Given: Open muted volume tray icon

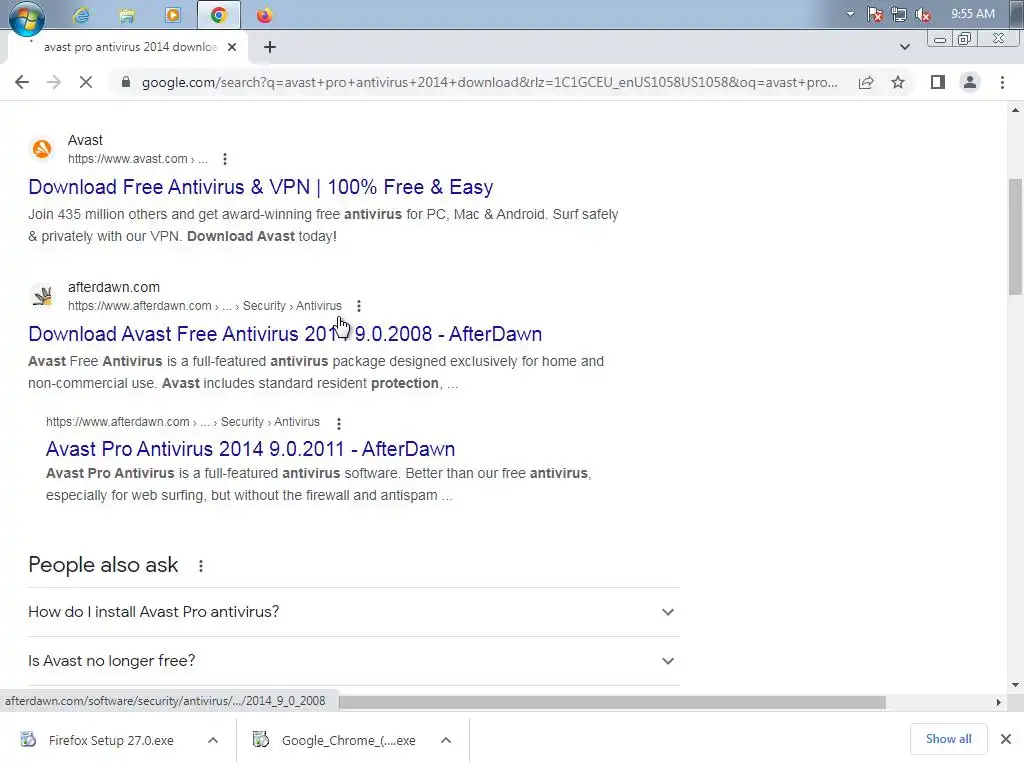Looking at the screenshot, I should pos(923,14).
